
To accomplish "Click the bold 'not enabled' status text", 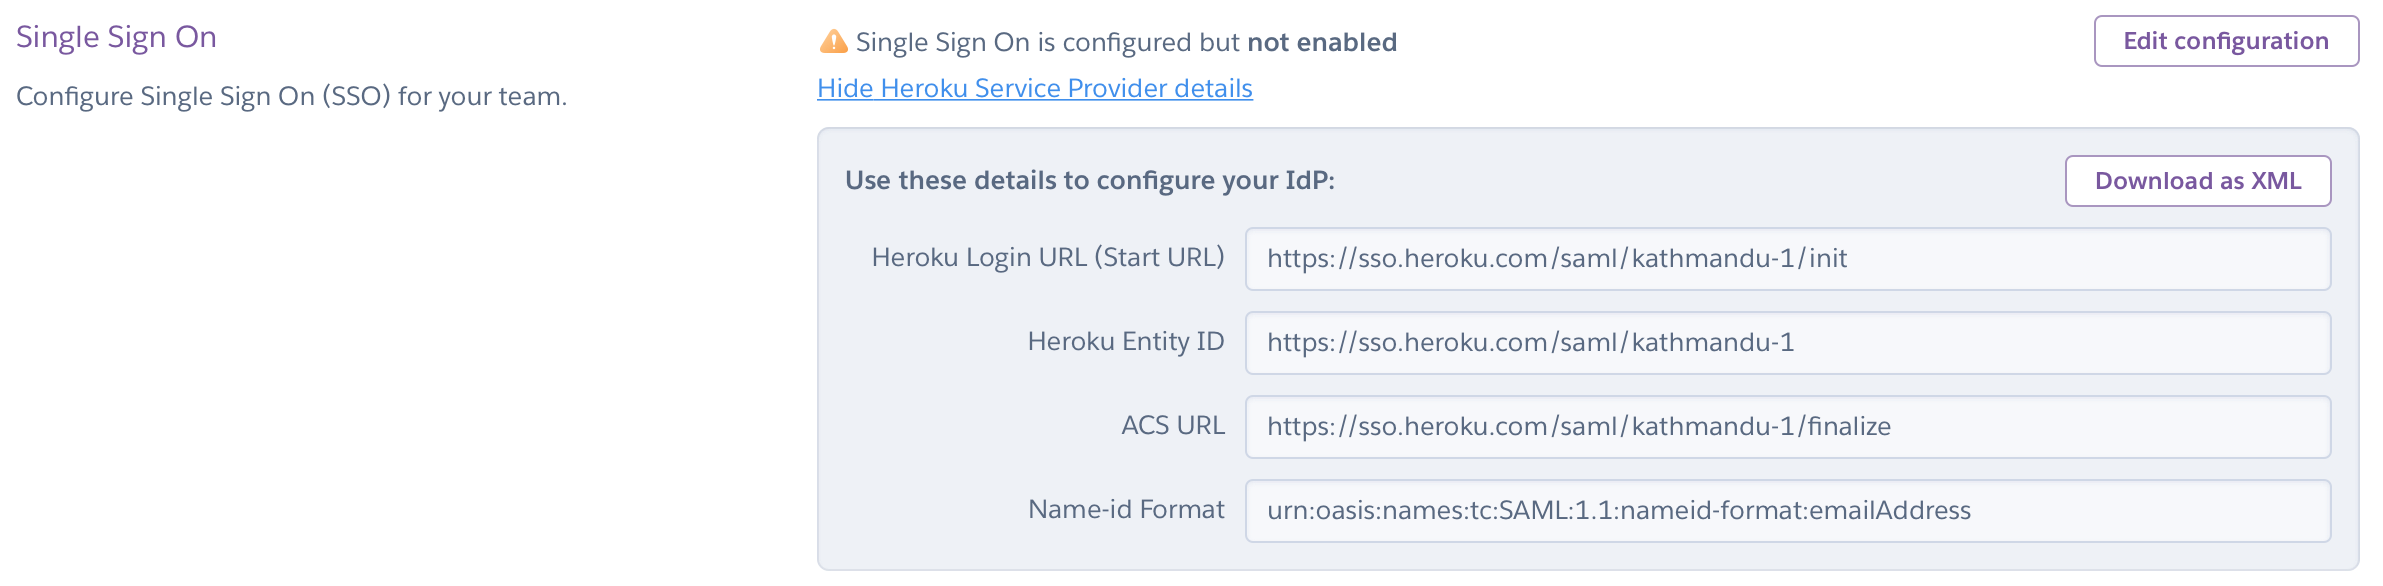I will pyautogui.click(x=1321, y=42).
